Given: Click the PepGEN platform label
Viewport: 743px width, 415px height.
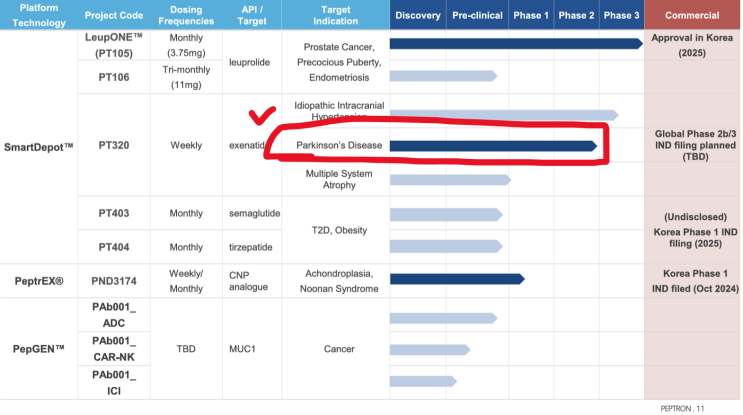Looking at the screenshot, I should (39, 349).
